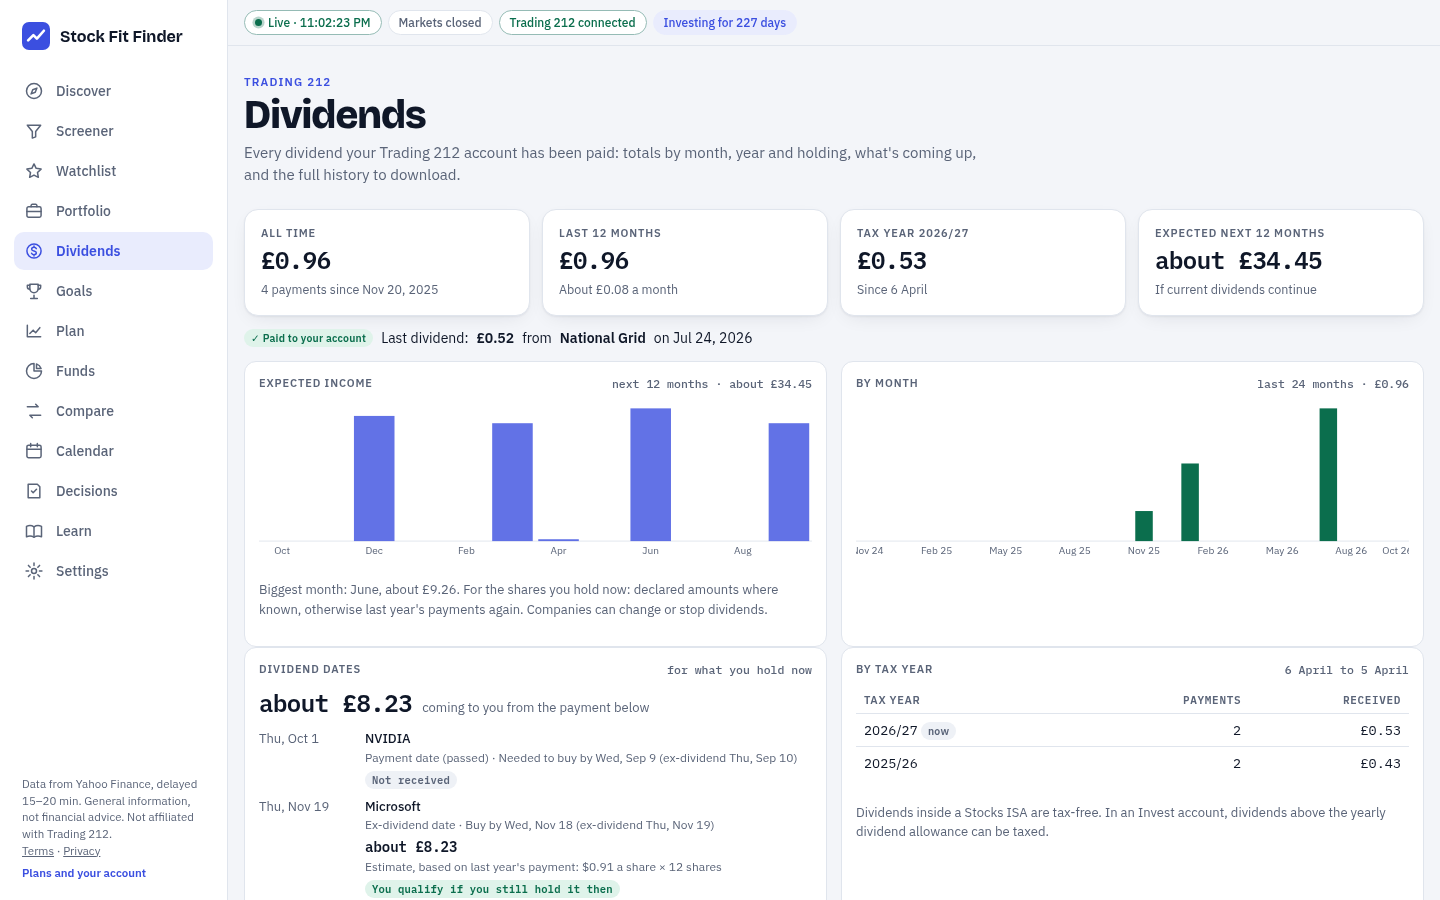This screenshot has height=900, width=1440.
Task: Click the tallest bar in By Month chart
Action: [x=1328, y=474]
